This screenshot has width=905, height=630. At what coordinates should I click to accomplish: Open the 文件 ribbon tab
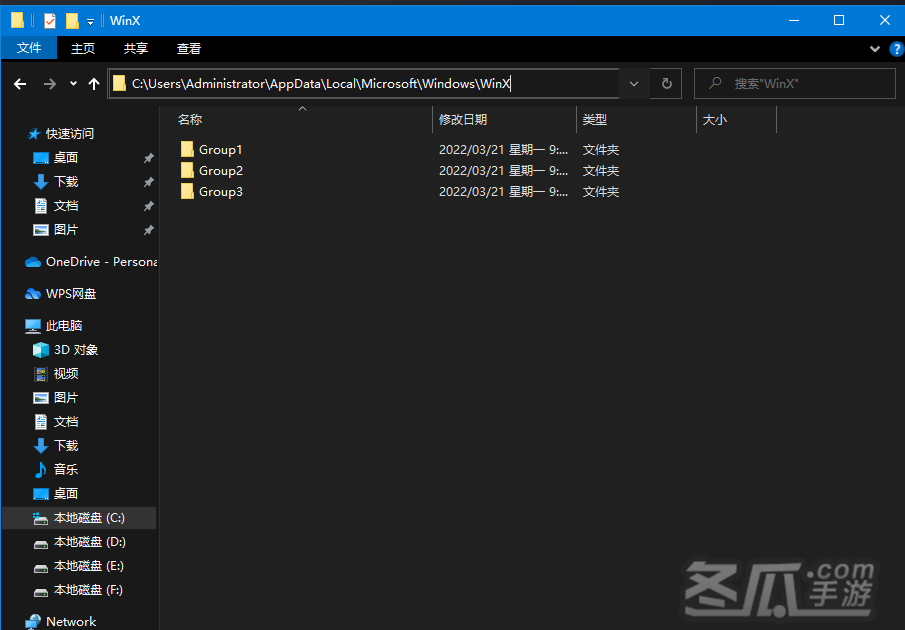tap(29, 48)
